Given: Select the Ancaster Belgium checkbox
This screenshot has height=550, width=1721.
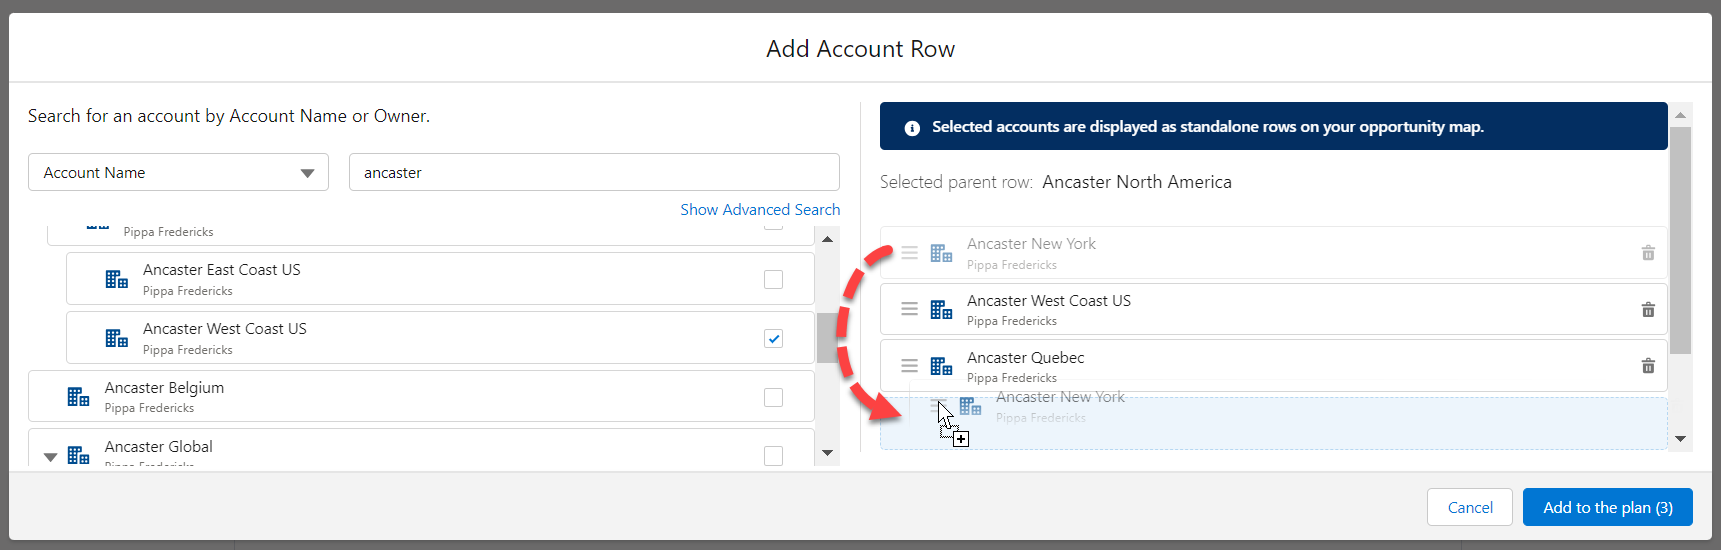Looking at the screenshot, I should click(x=773, y=398).
